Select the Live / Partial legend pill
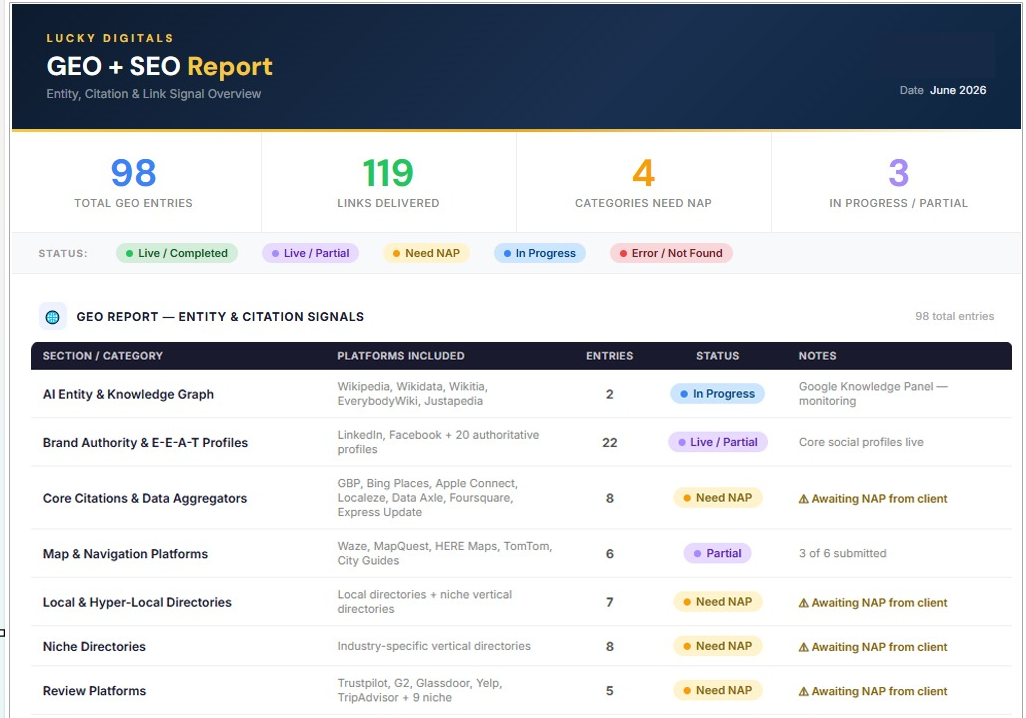 click(x=310, y=253)
